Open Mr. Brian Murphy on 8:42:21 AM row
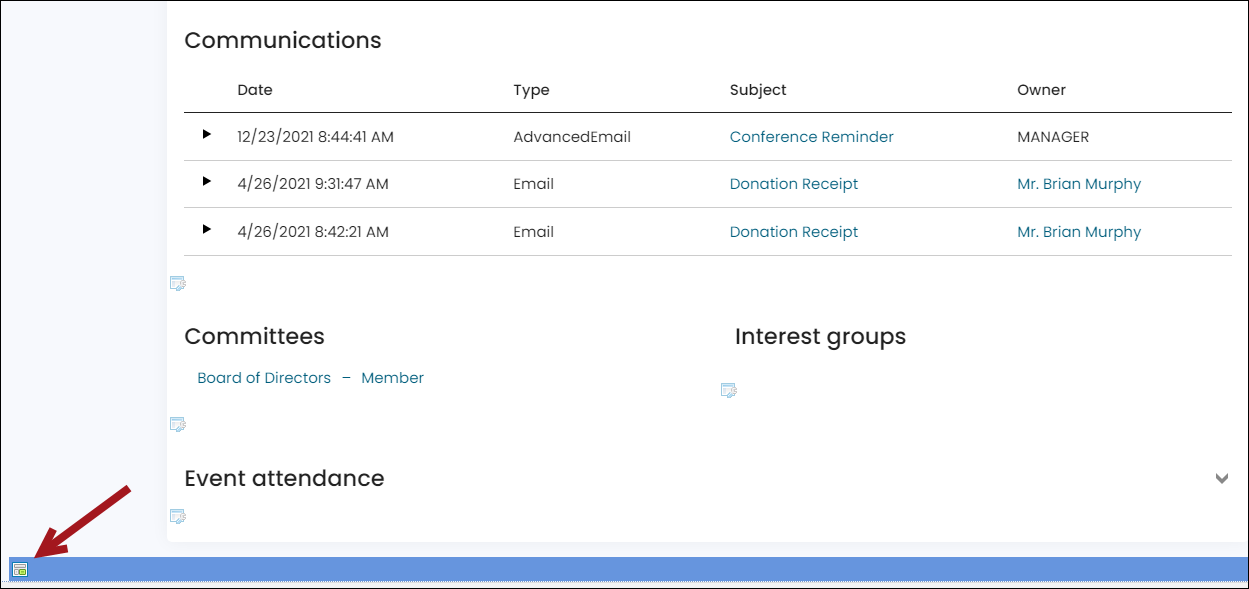1249x589 pixels. [x=1078, y=232]
